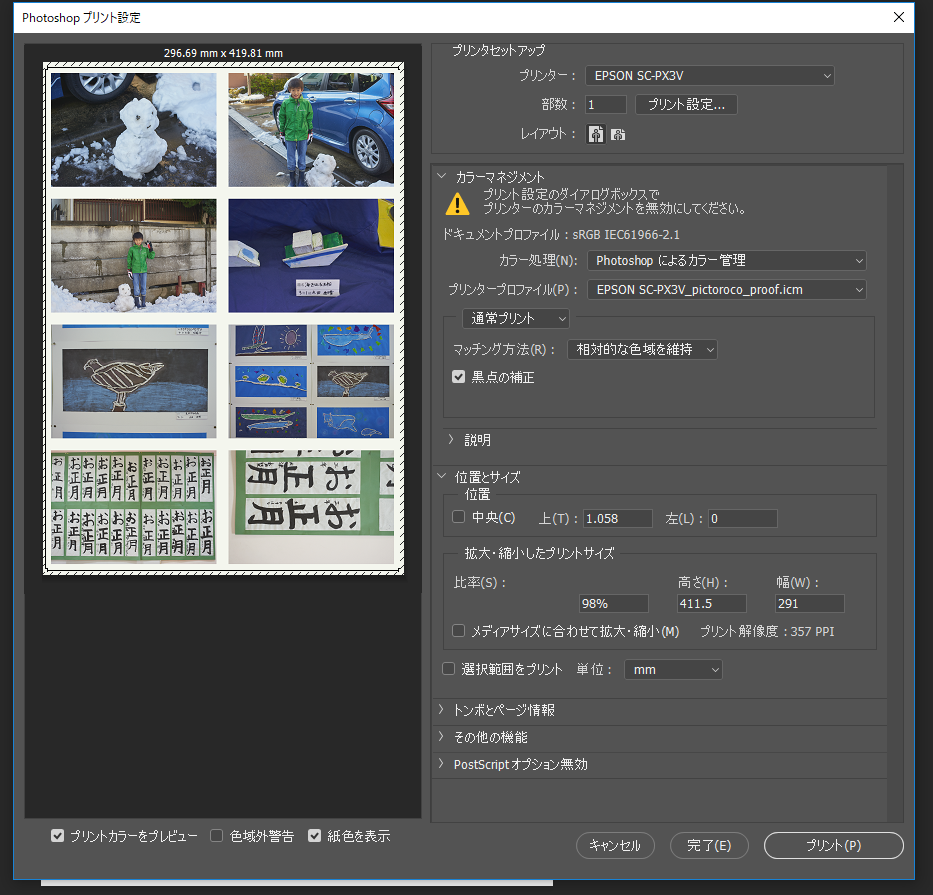Click the boy by concrete wall photo

click(134, 255)
